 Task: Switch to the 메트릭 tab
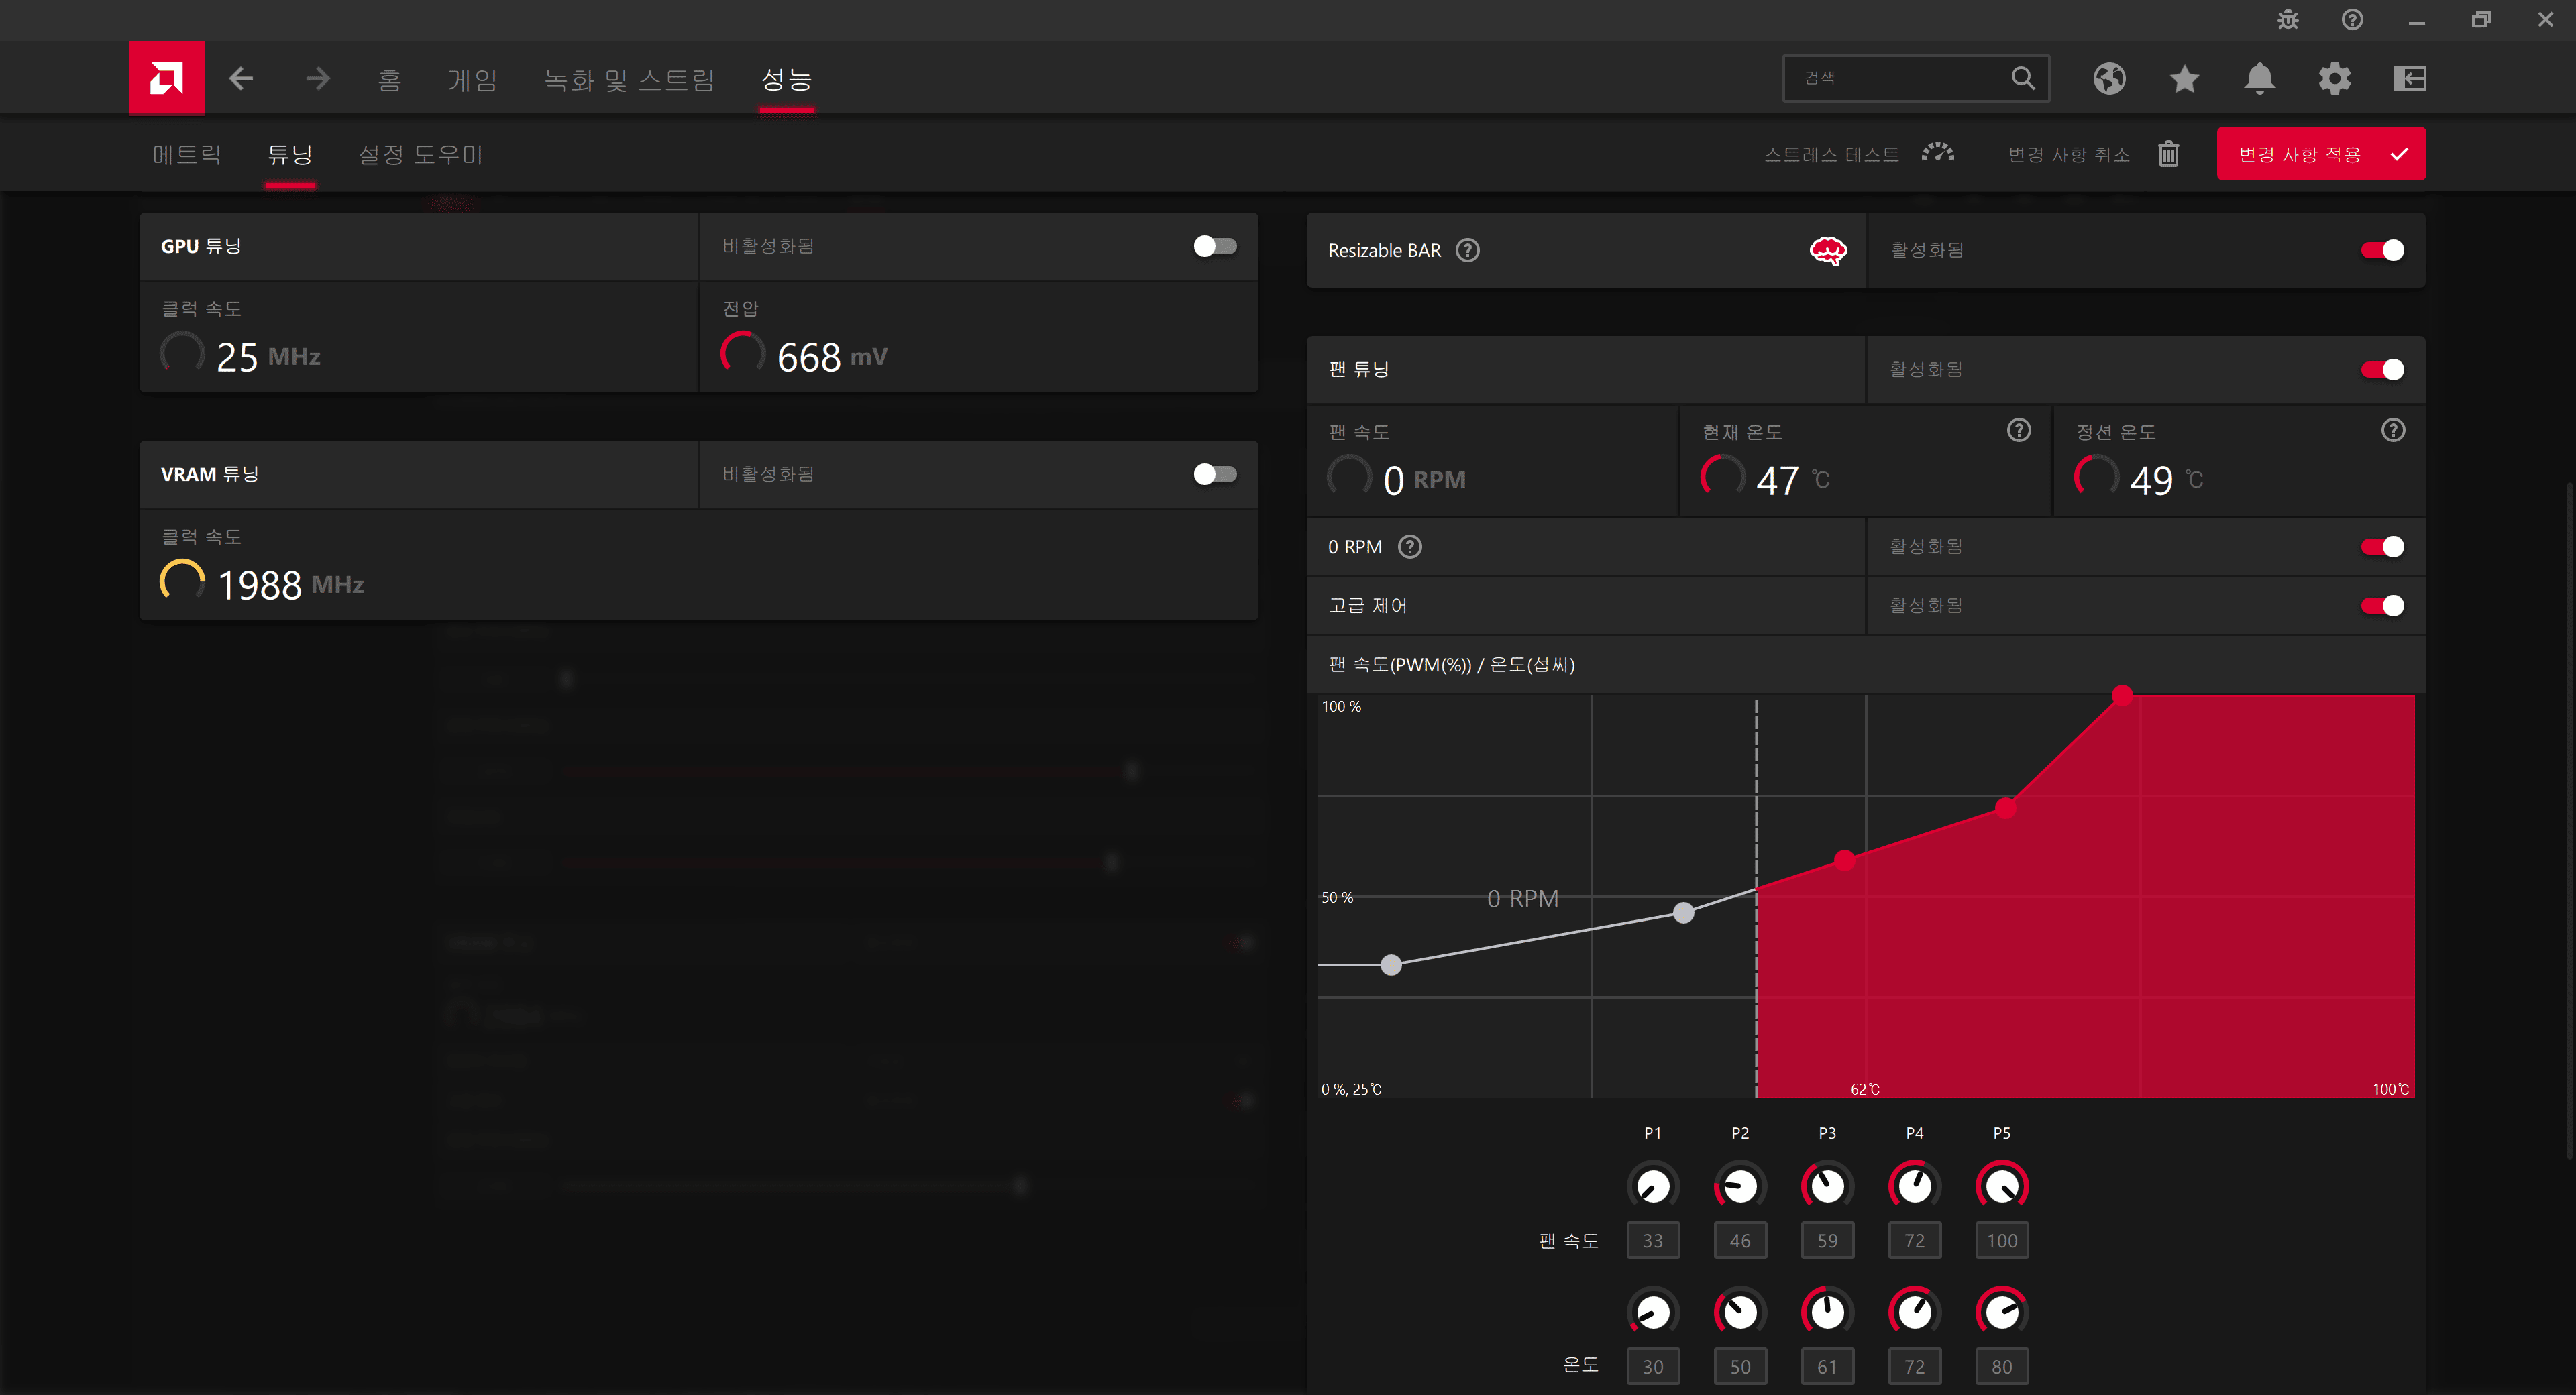coord(187,154)
